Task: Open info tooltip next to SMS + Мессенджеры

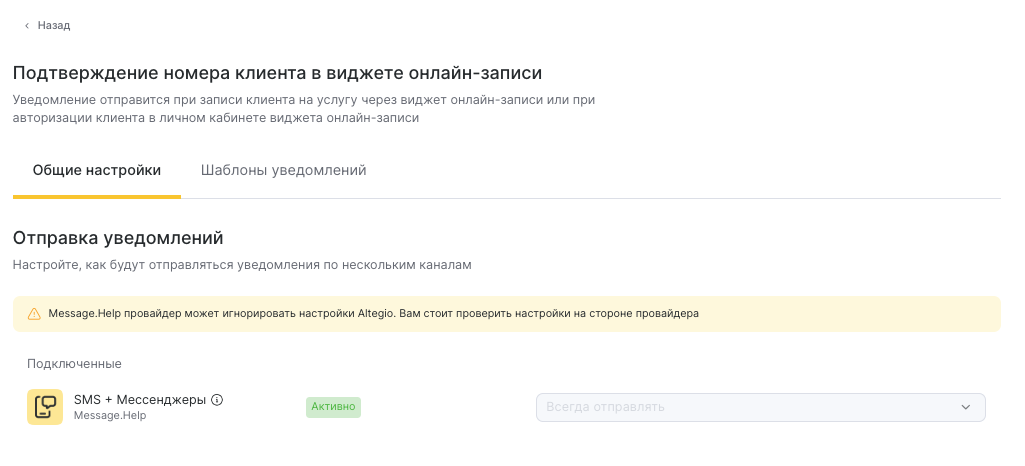Action: (217, 400)
